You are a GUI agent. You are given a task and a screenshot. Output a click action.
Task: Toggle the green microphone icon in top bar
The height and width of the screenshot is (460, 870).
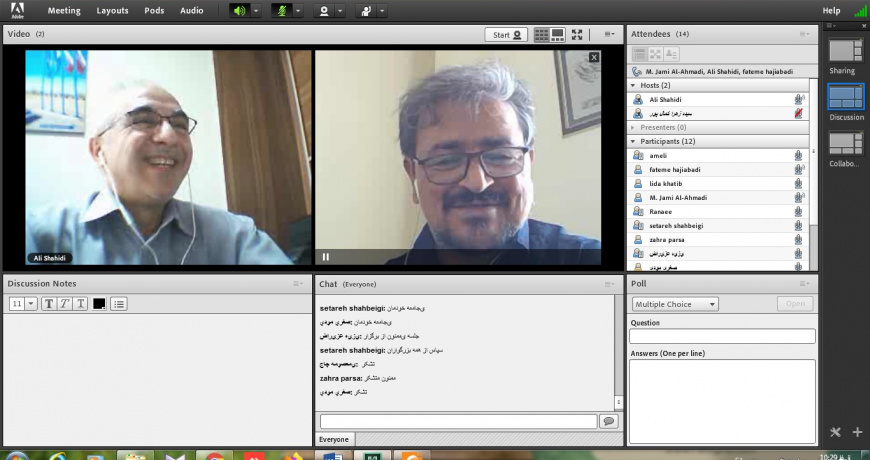(x=281, y=11)
